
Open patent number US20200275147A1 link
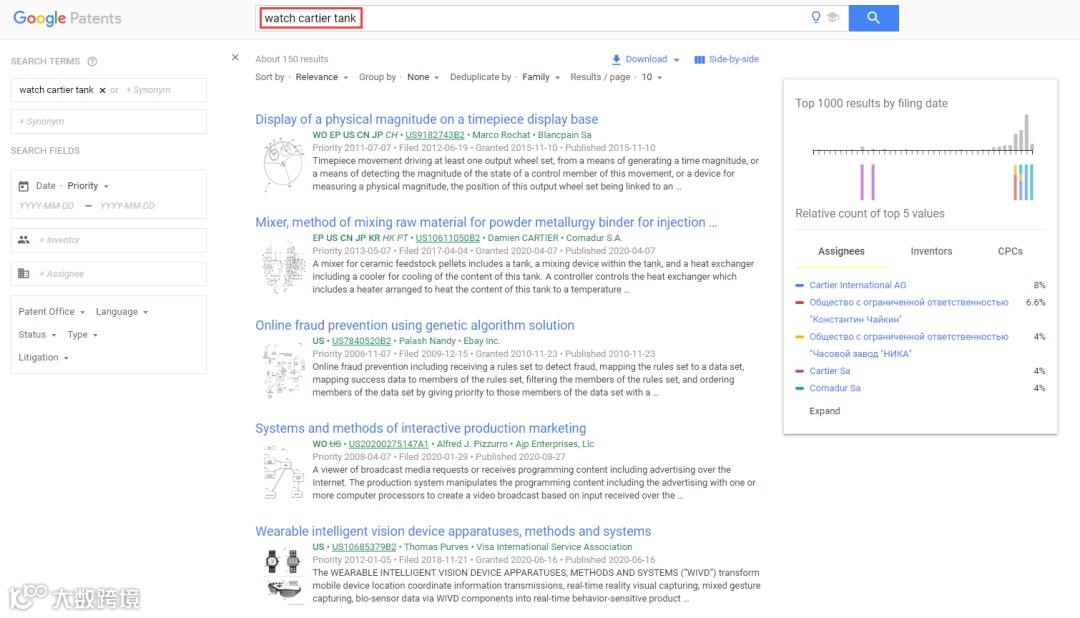click(388, 444)
